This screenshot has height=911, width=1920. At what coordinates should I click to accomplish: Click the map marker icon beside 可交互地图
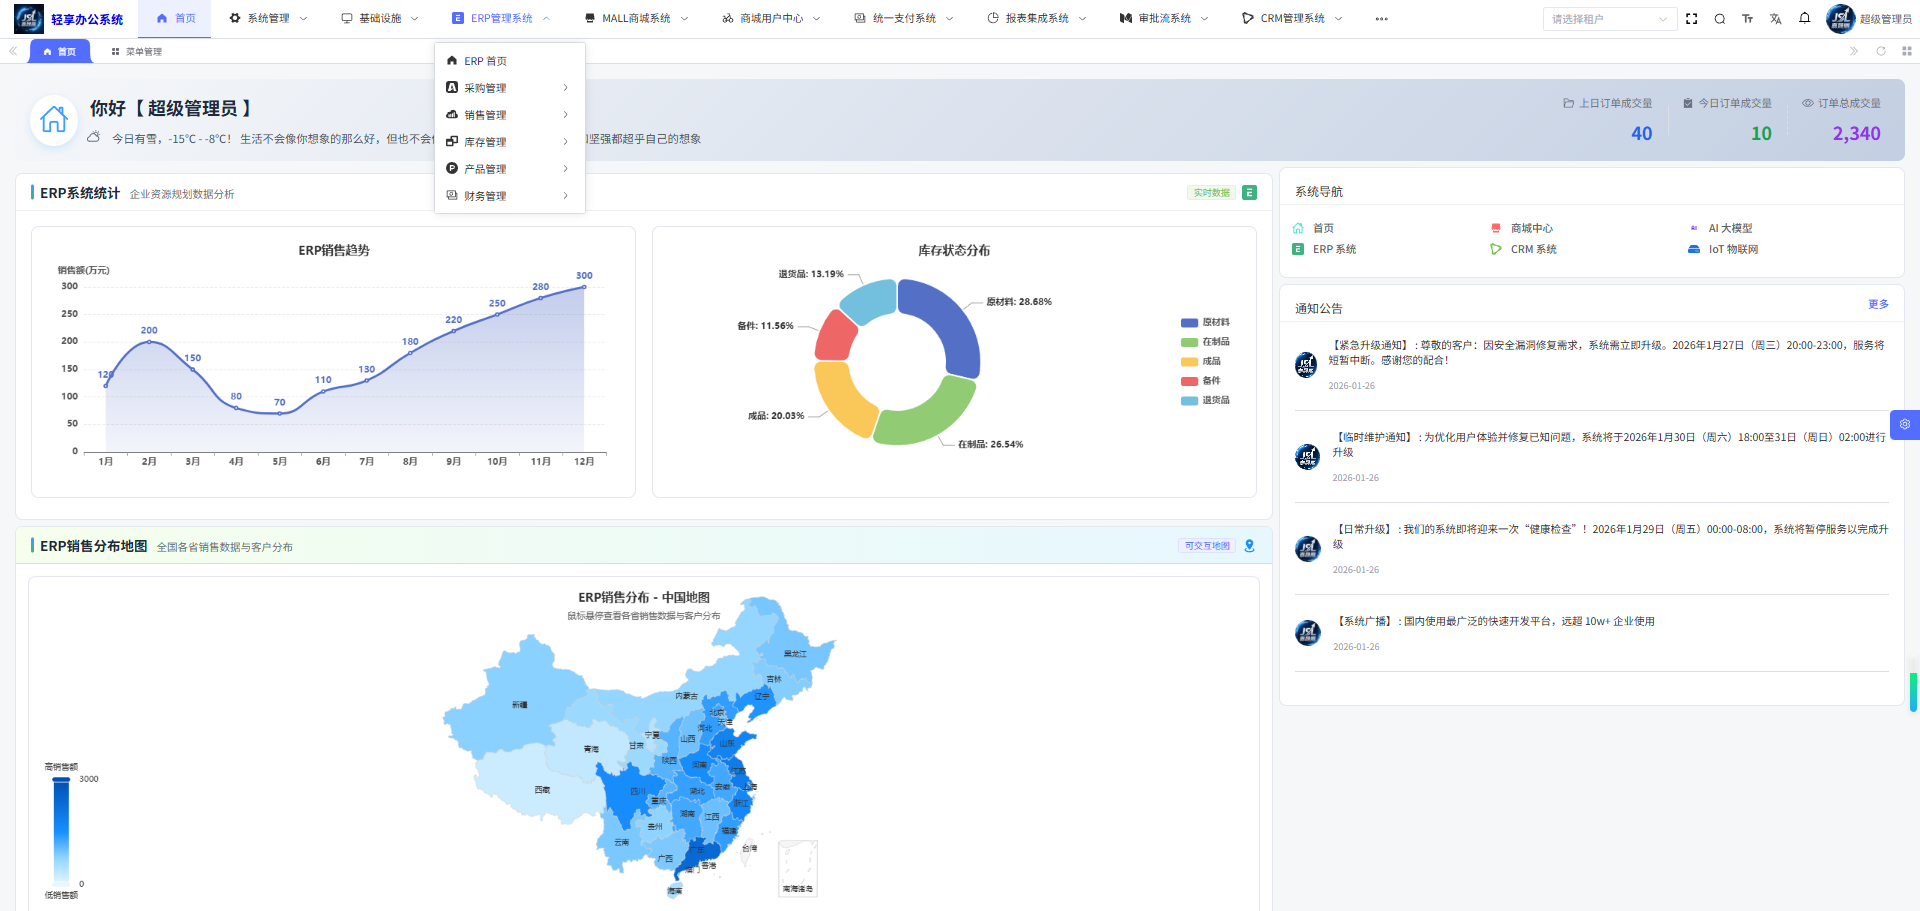(1249, 546)
